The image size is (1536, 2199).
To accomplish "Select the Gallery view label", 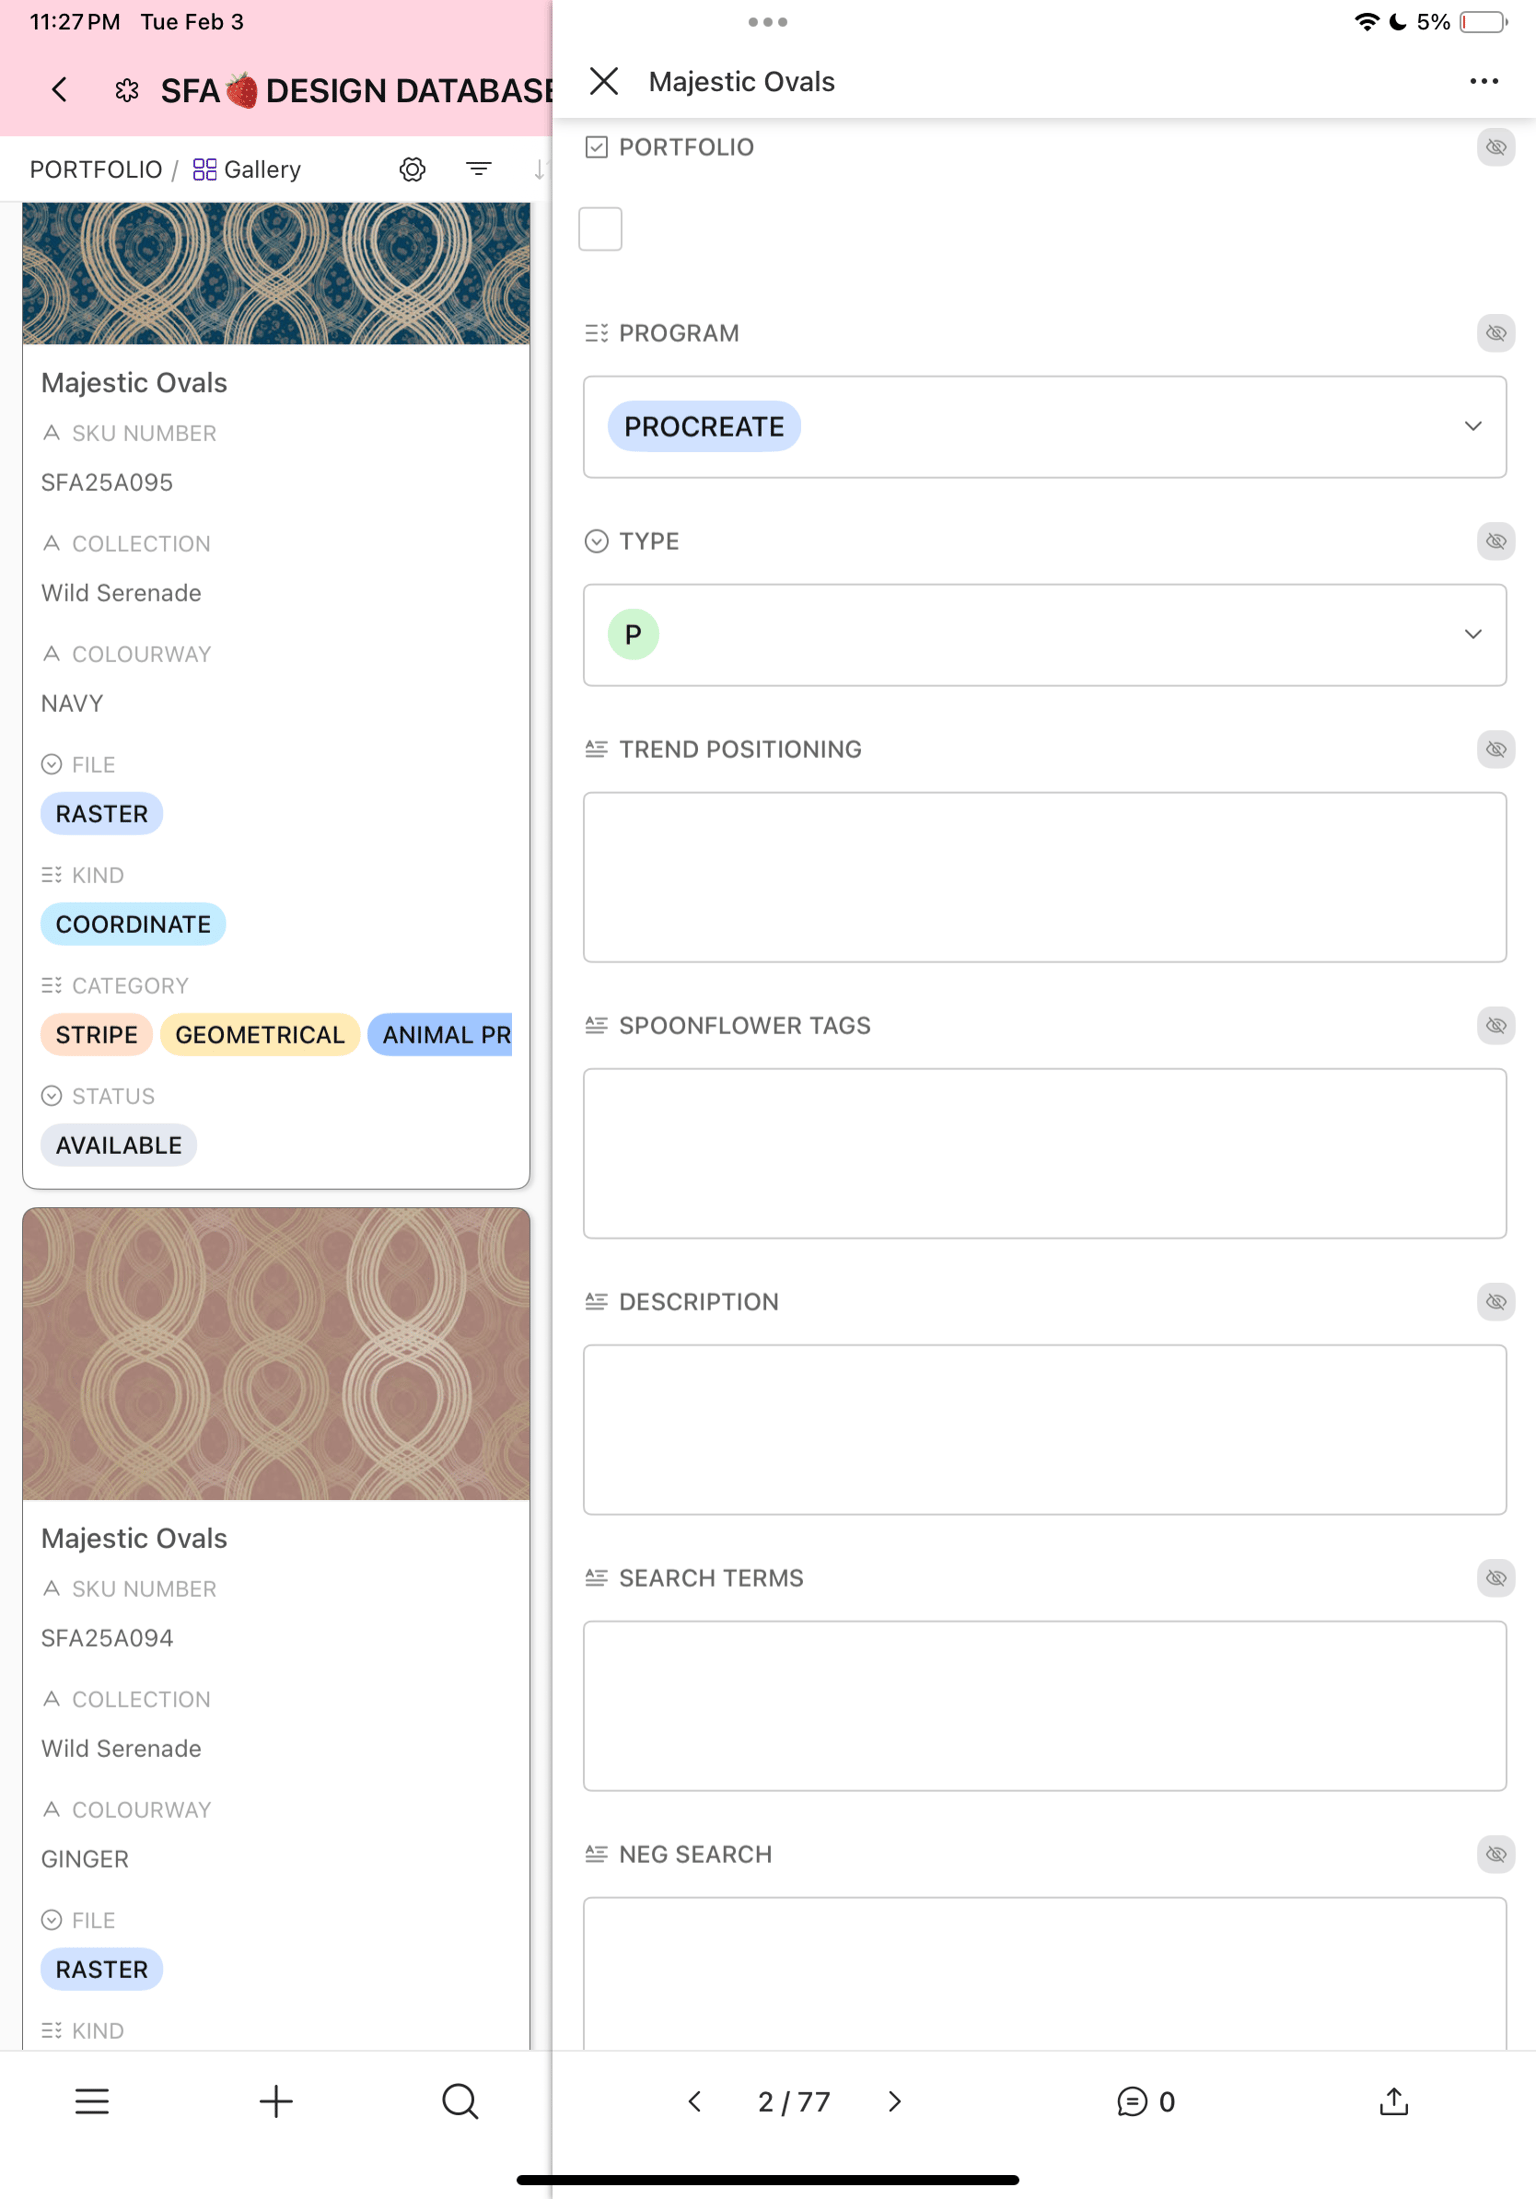I will (262, 169).
